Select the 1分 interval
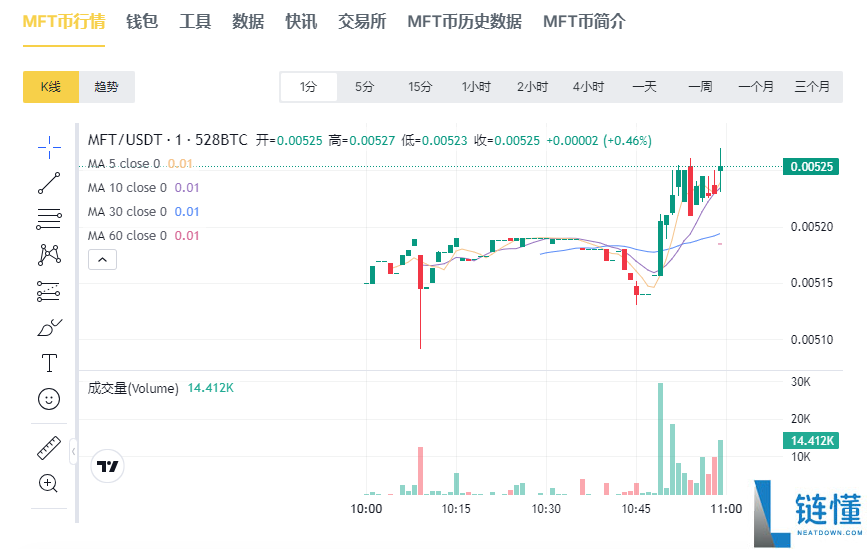This screenshot has height=549, width=867. click(x=309, y=87)
